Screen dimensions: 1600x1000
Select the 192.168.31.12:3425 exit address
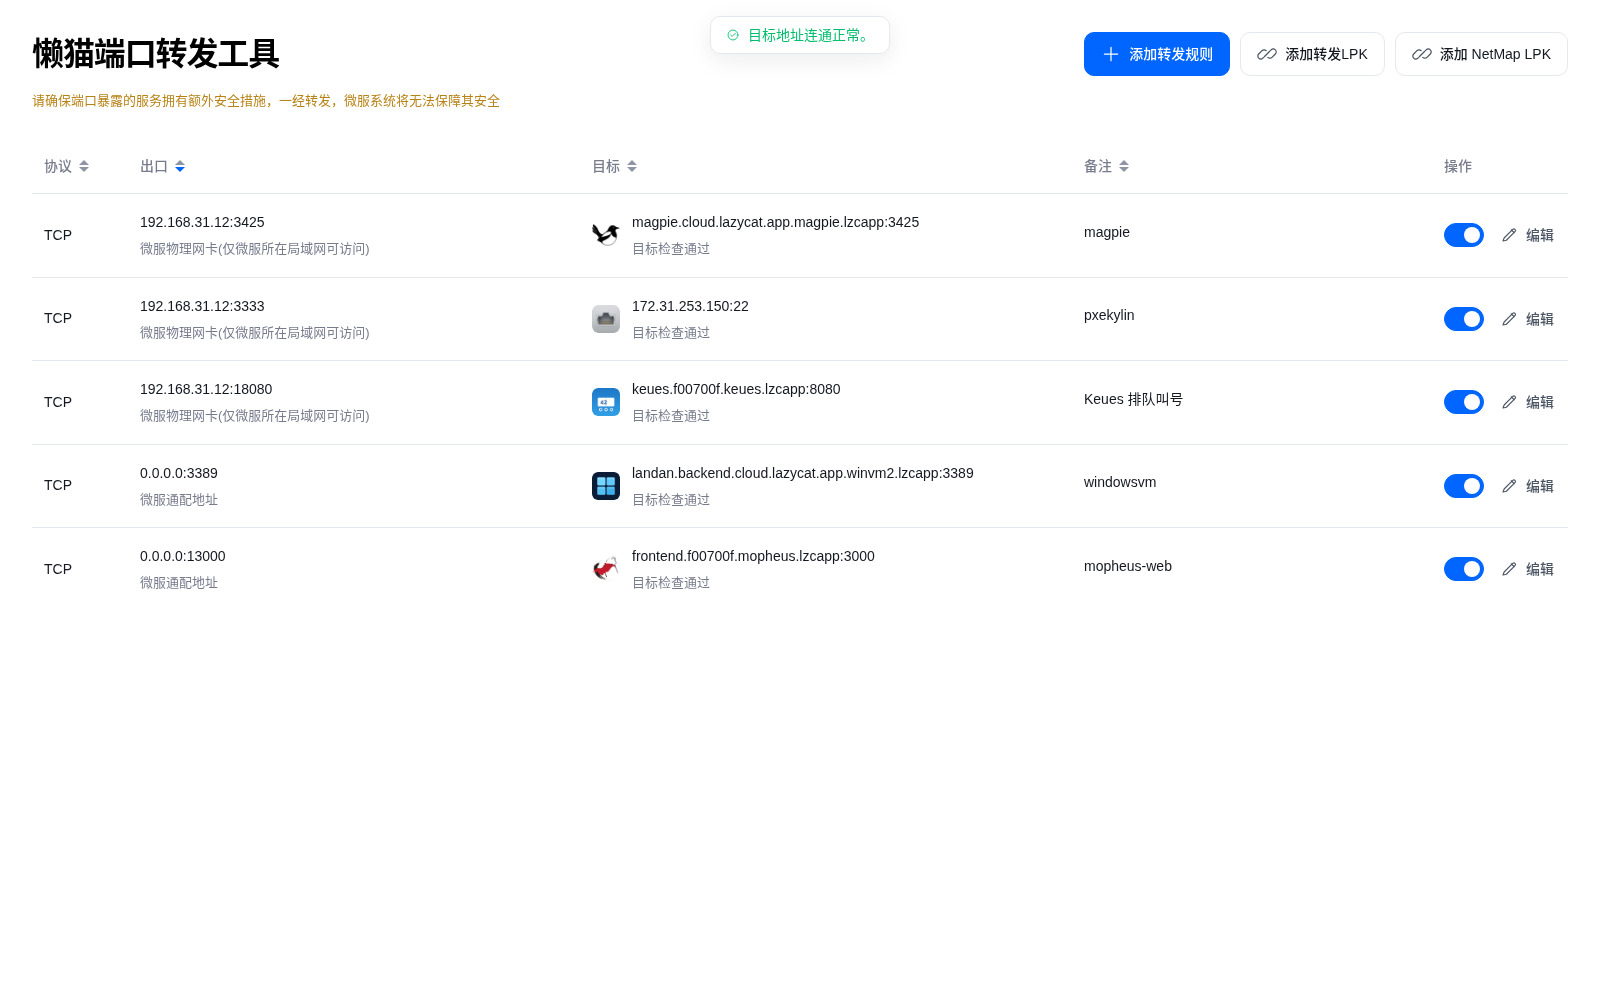point(202,222)
